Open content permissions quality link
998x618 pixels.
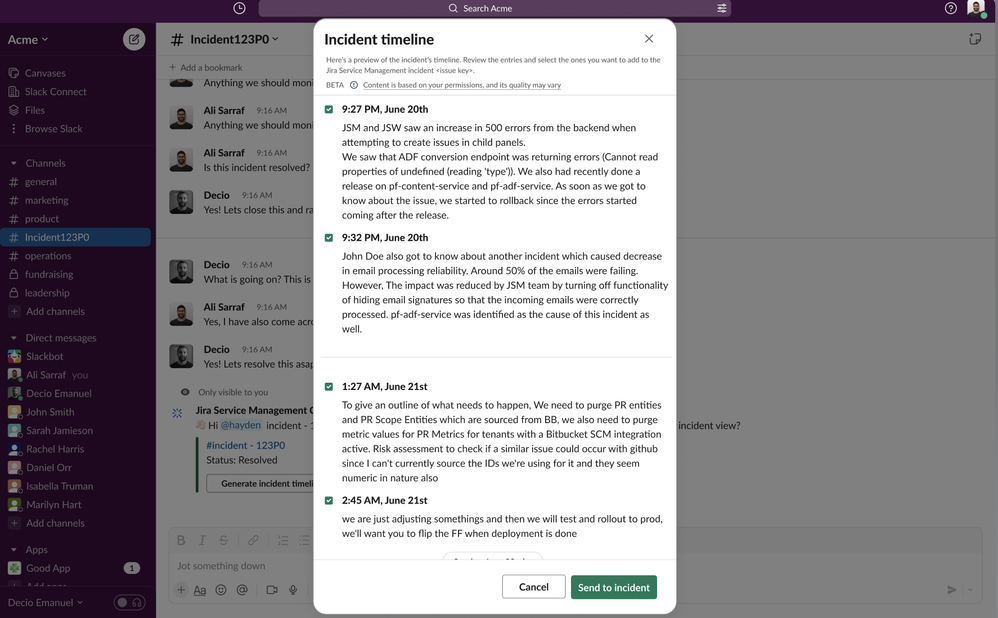pyautogui.click(x=462, y=85)
